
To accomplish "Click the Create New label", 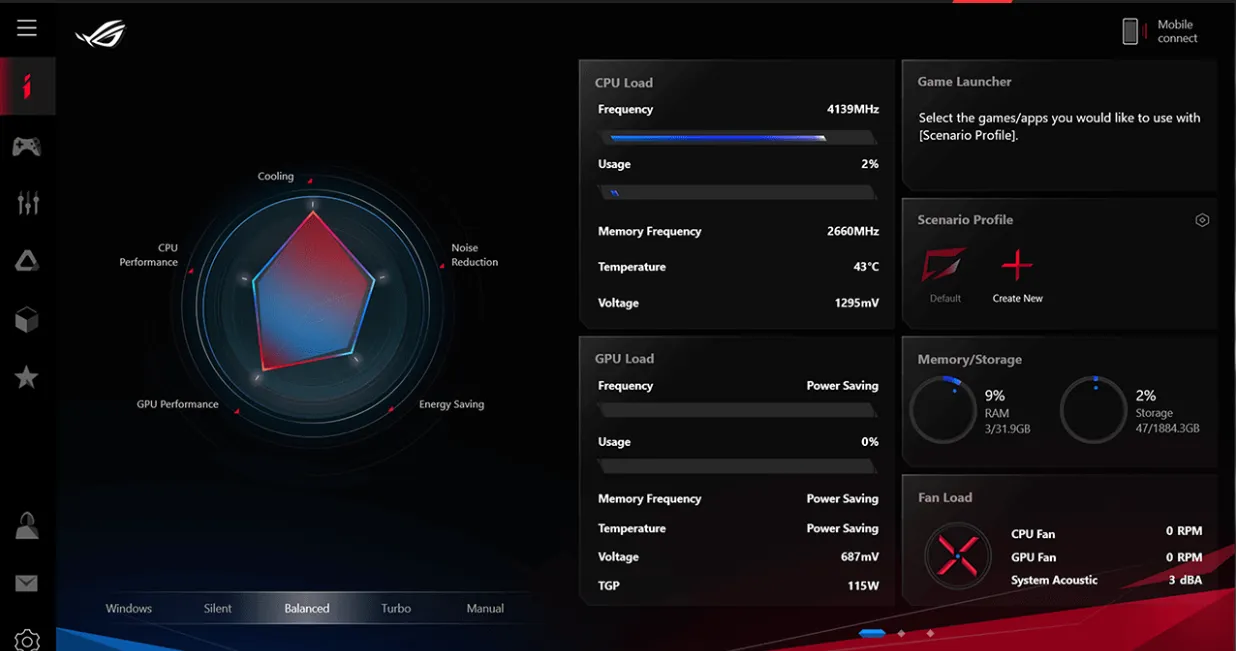I will tap(1017, 298).
